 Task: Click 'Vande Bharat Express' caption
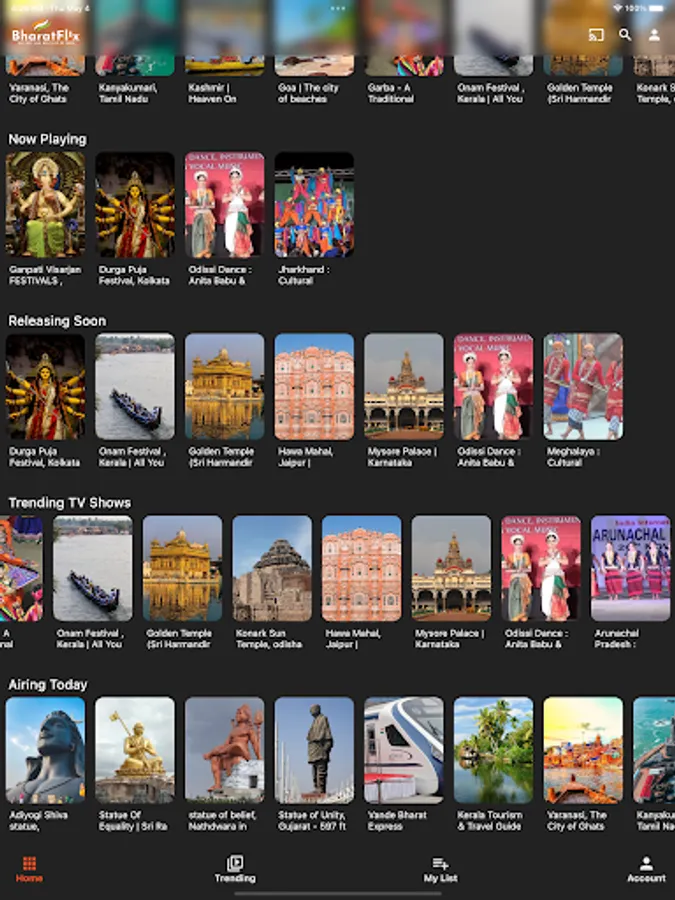coord(397,820)
